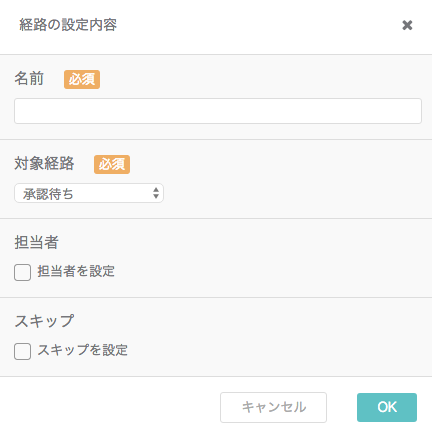Click the empty footer area left of キャンセル

point(110,407)
